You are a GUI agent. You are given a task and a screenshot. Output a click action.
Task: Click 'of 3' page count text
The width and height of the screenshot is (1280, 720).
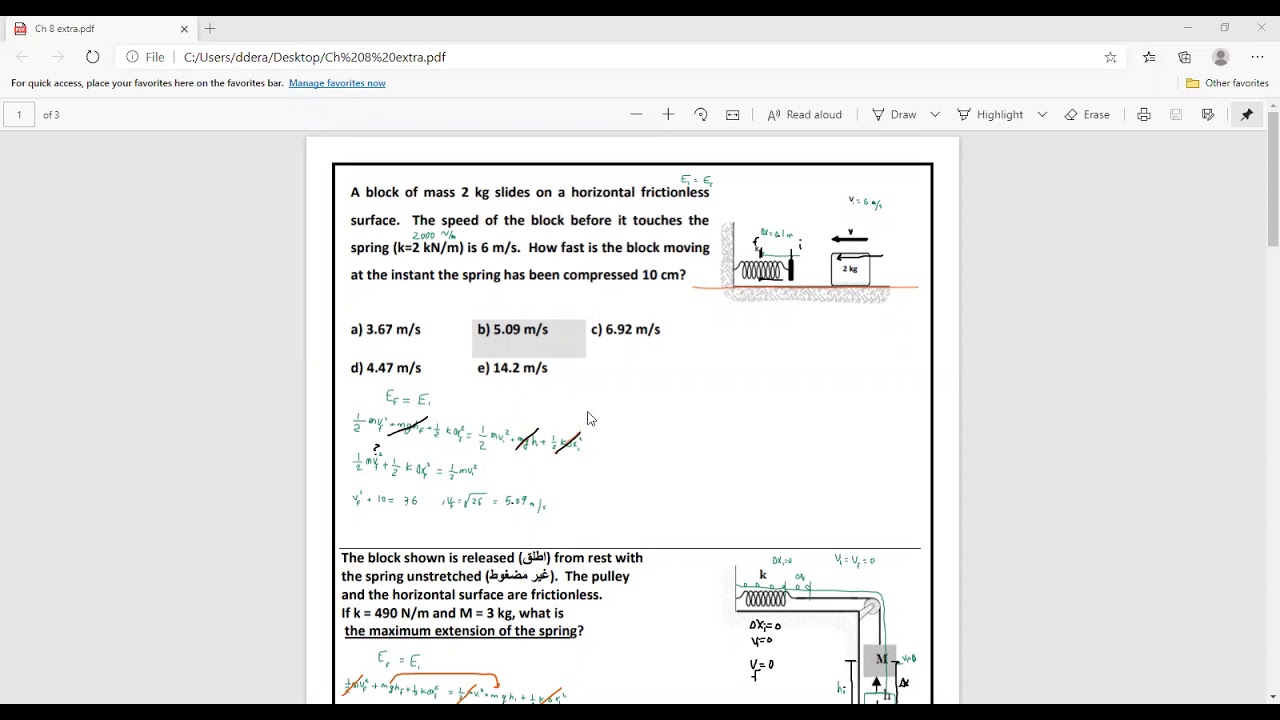click(x=51, y=115)
